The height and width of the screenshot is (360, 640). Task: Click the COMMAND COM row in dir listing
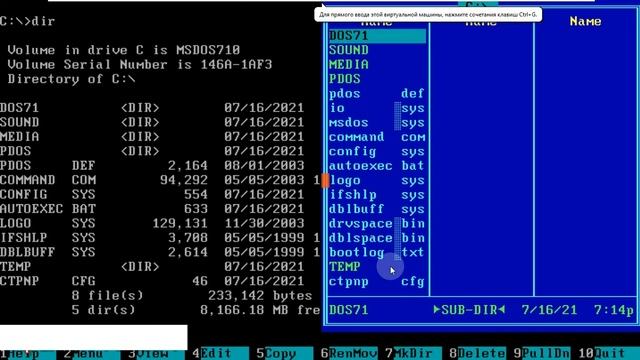[159, 180]
